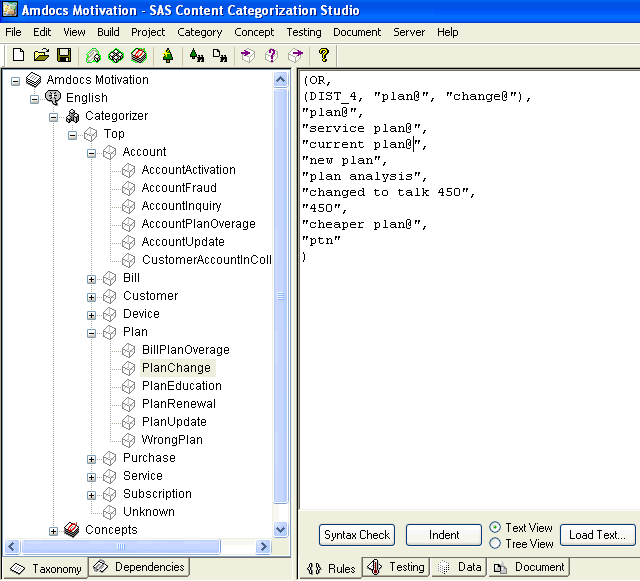Select the PlanUpdate category
The width and height of the screenshot is (640, 581).
[174, 422]
